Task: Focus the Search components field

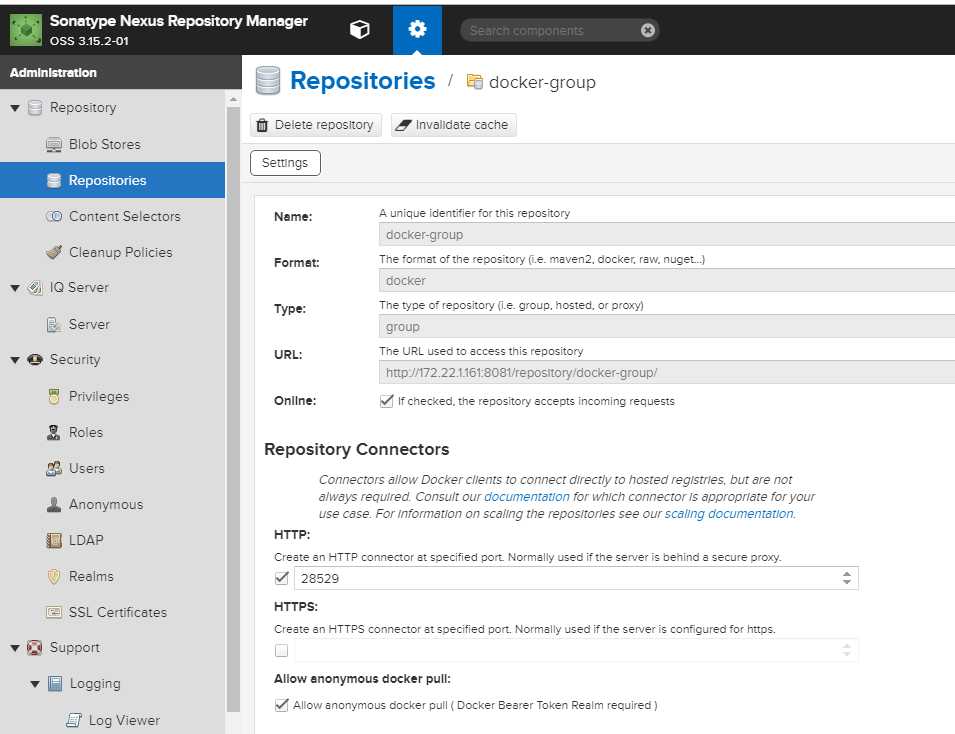Action: (x=553, y=30)
